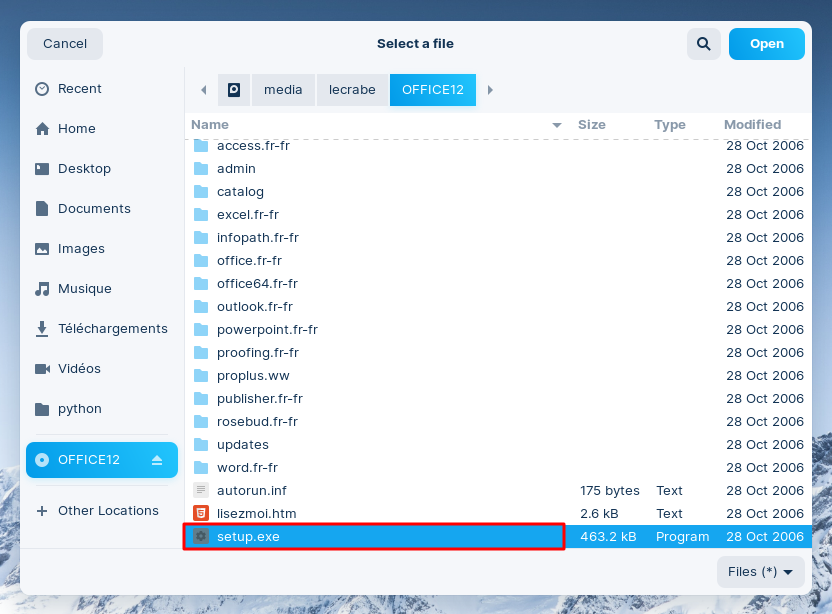The image size is (832, 614).
Task: Click the Téléchargements download icon
Action: (42, 328)
